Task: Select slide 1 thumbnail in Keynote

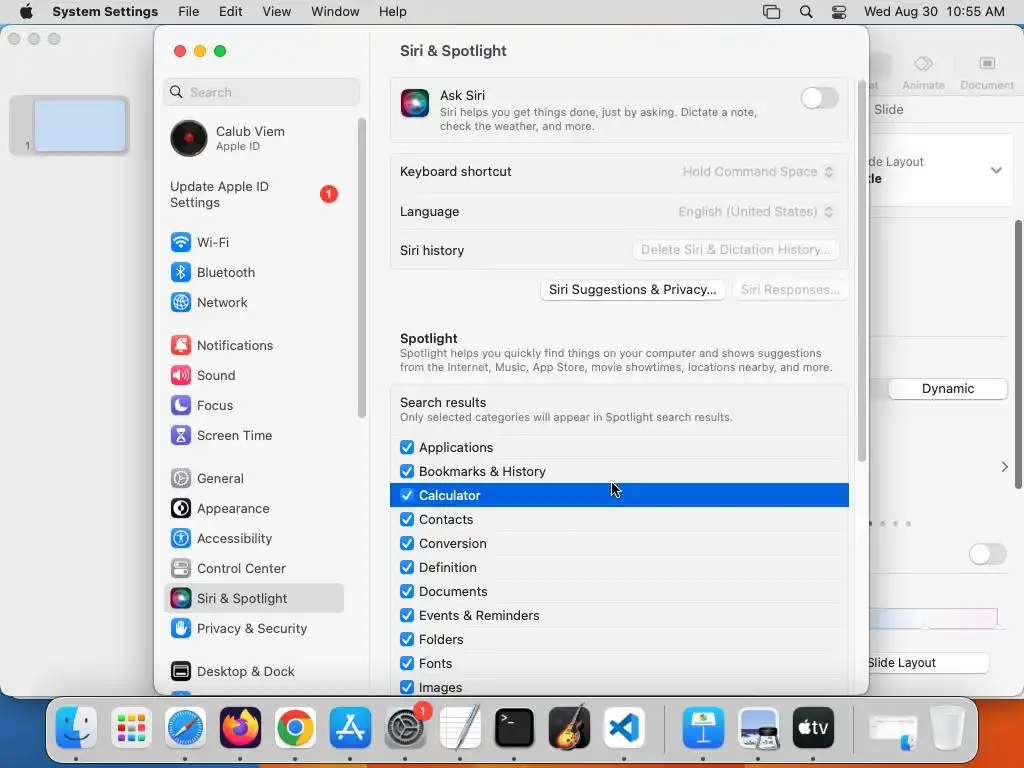Action: (80, 125)
